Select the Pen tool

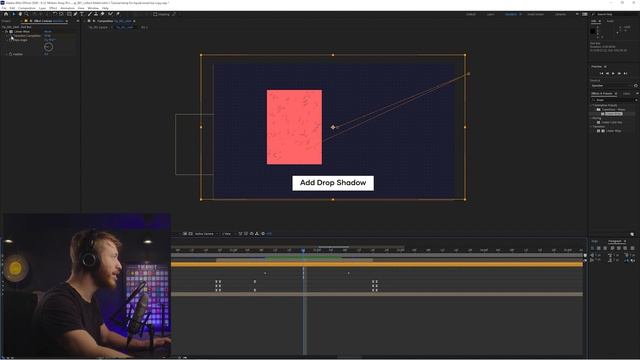pyautogui.click(x=76, y=14)
